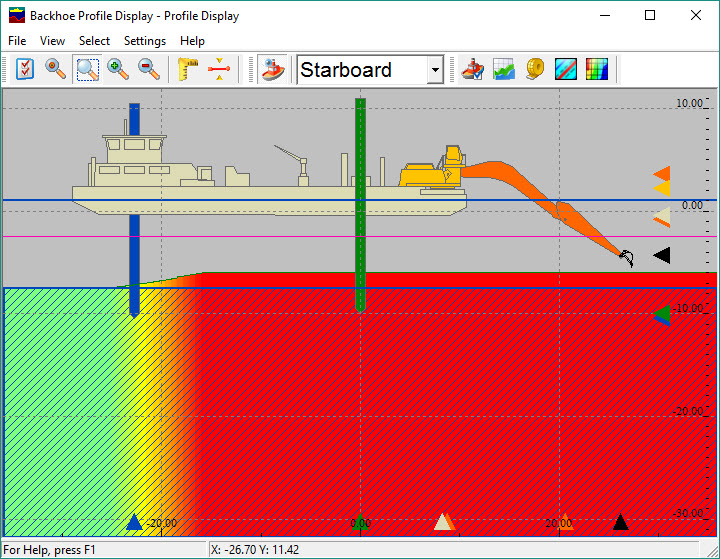Click the blue triangle marker on bottom axis

tap(134, 521)
